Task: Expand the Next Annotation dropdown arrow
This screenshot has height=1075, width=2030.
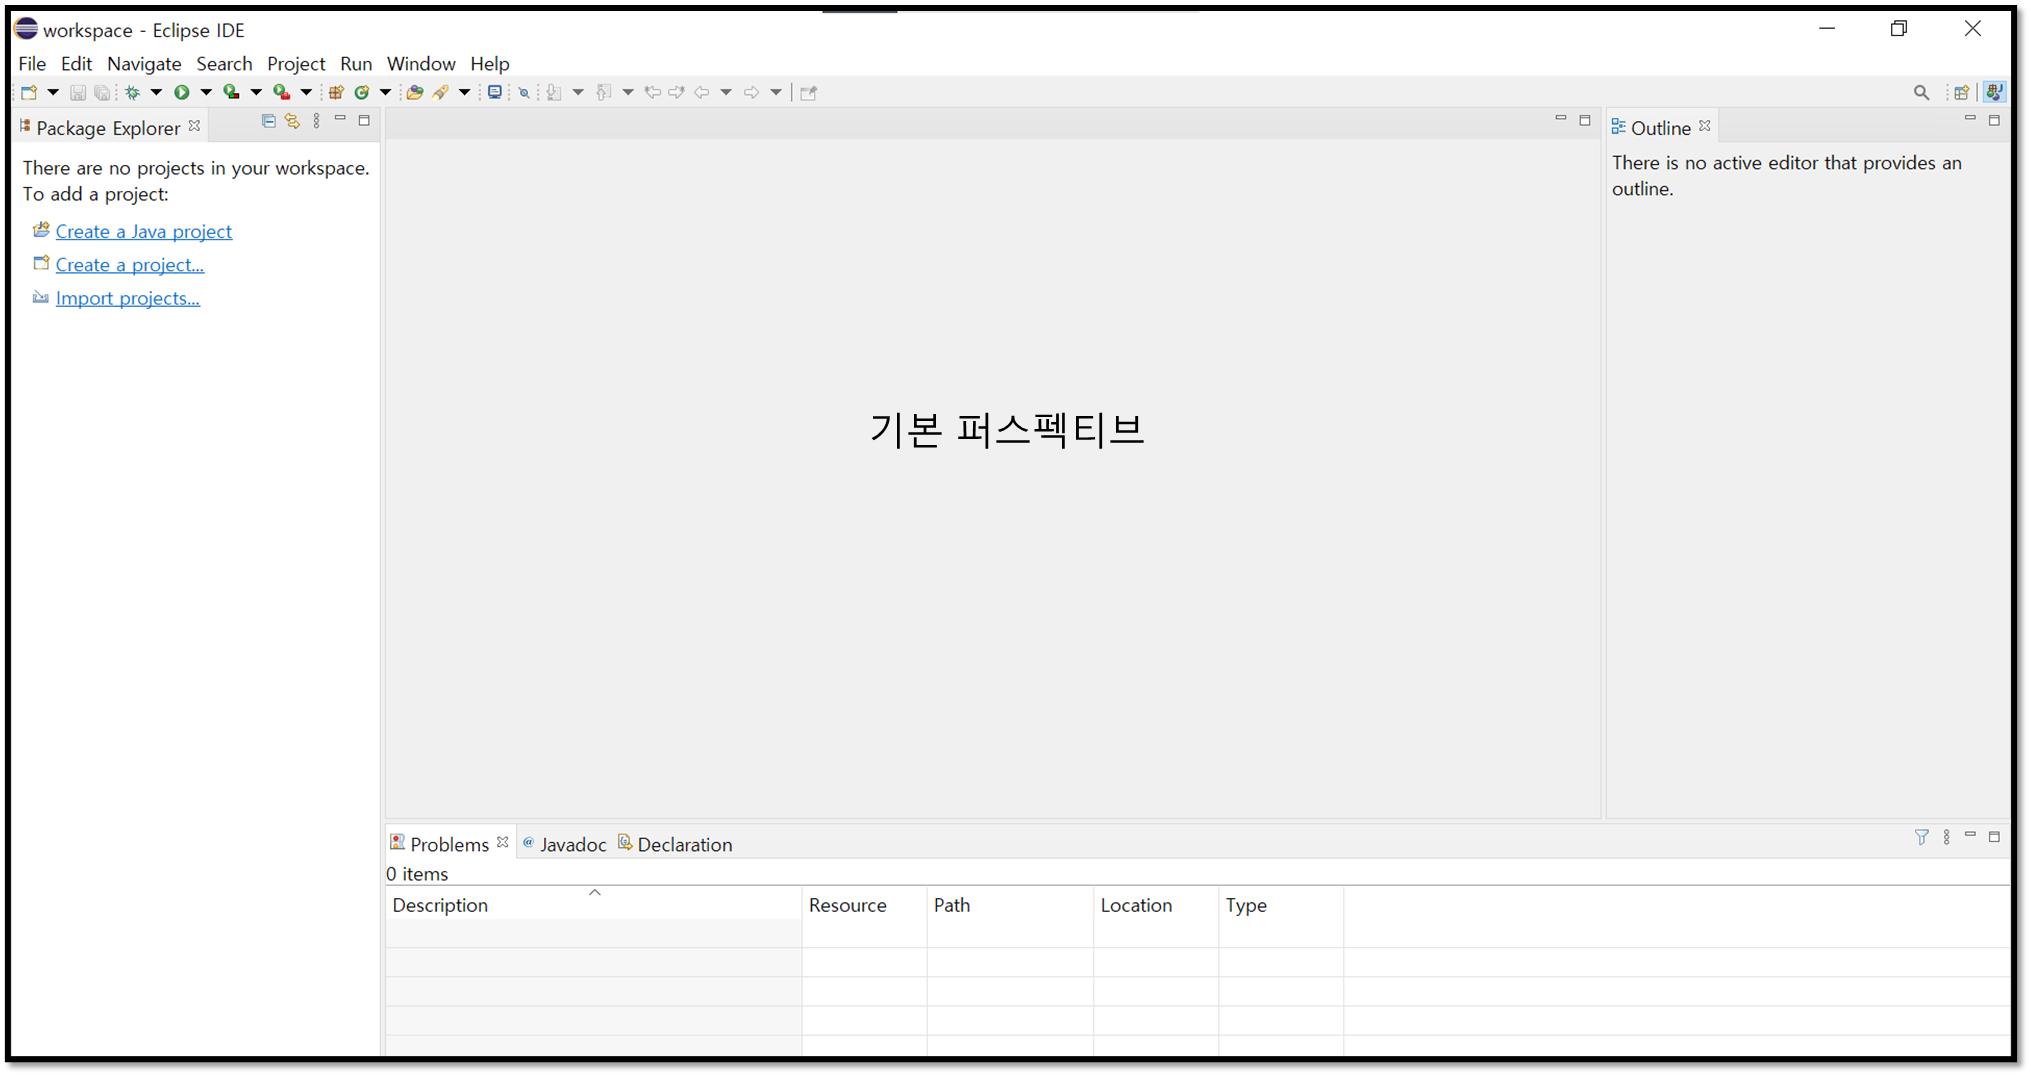Action: coord(578,93)
